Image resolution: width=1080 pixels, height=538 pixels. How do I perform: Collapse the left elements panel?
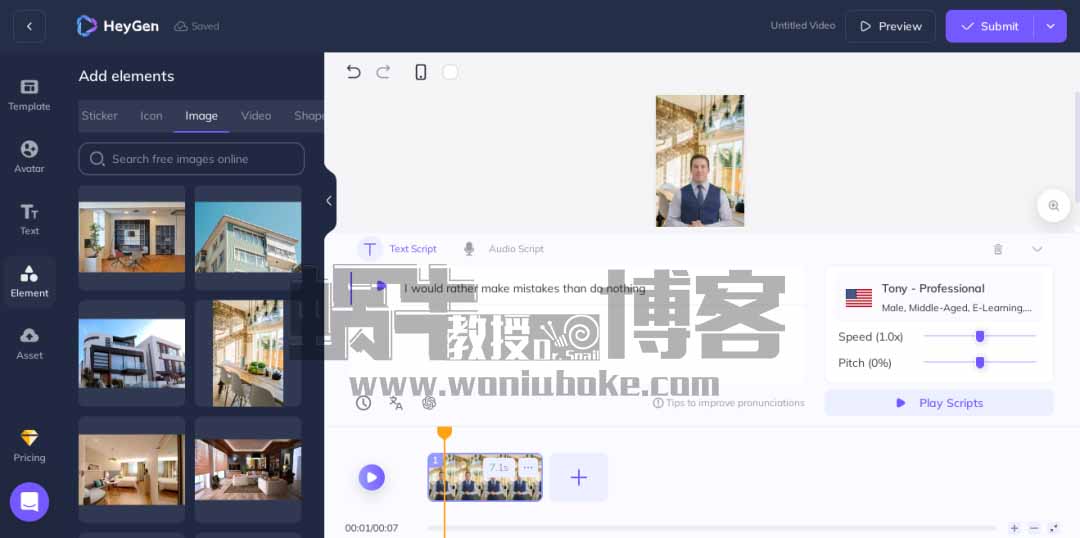(x=329, y=200)
